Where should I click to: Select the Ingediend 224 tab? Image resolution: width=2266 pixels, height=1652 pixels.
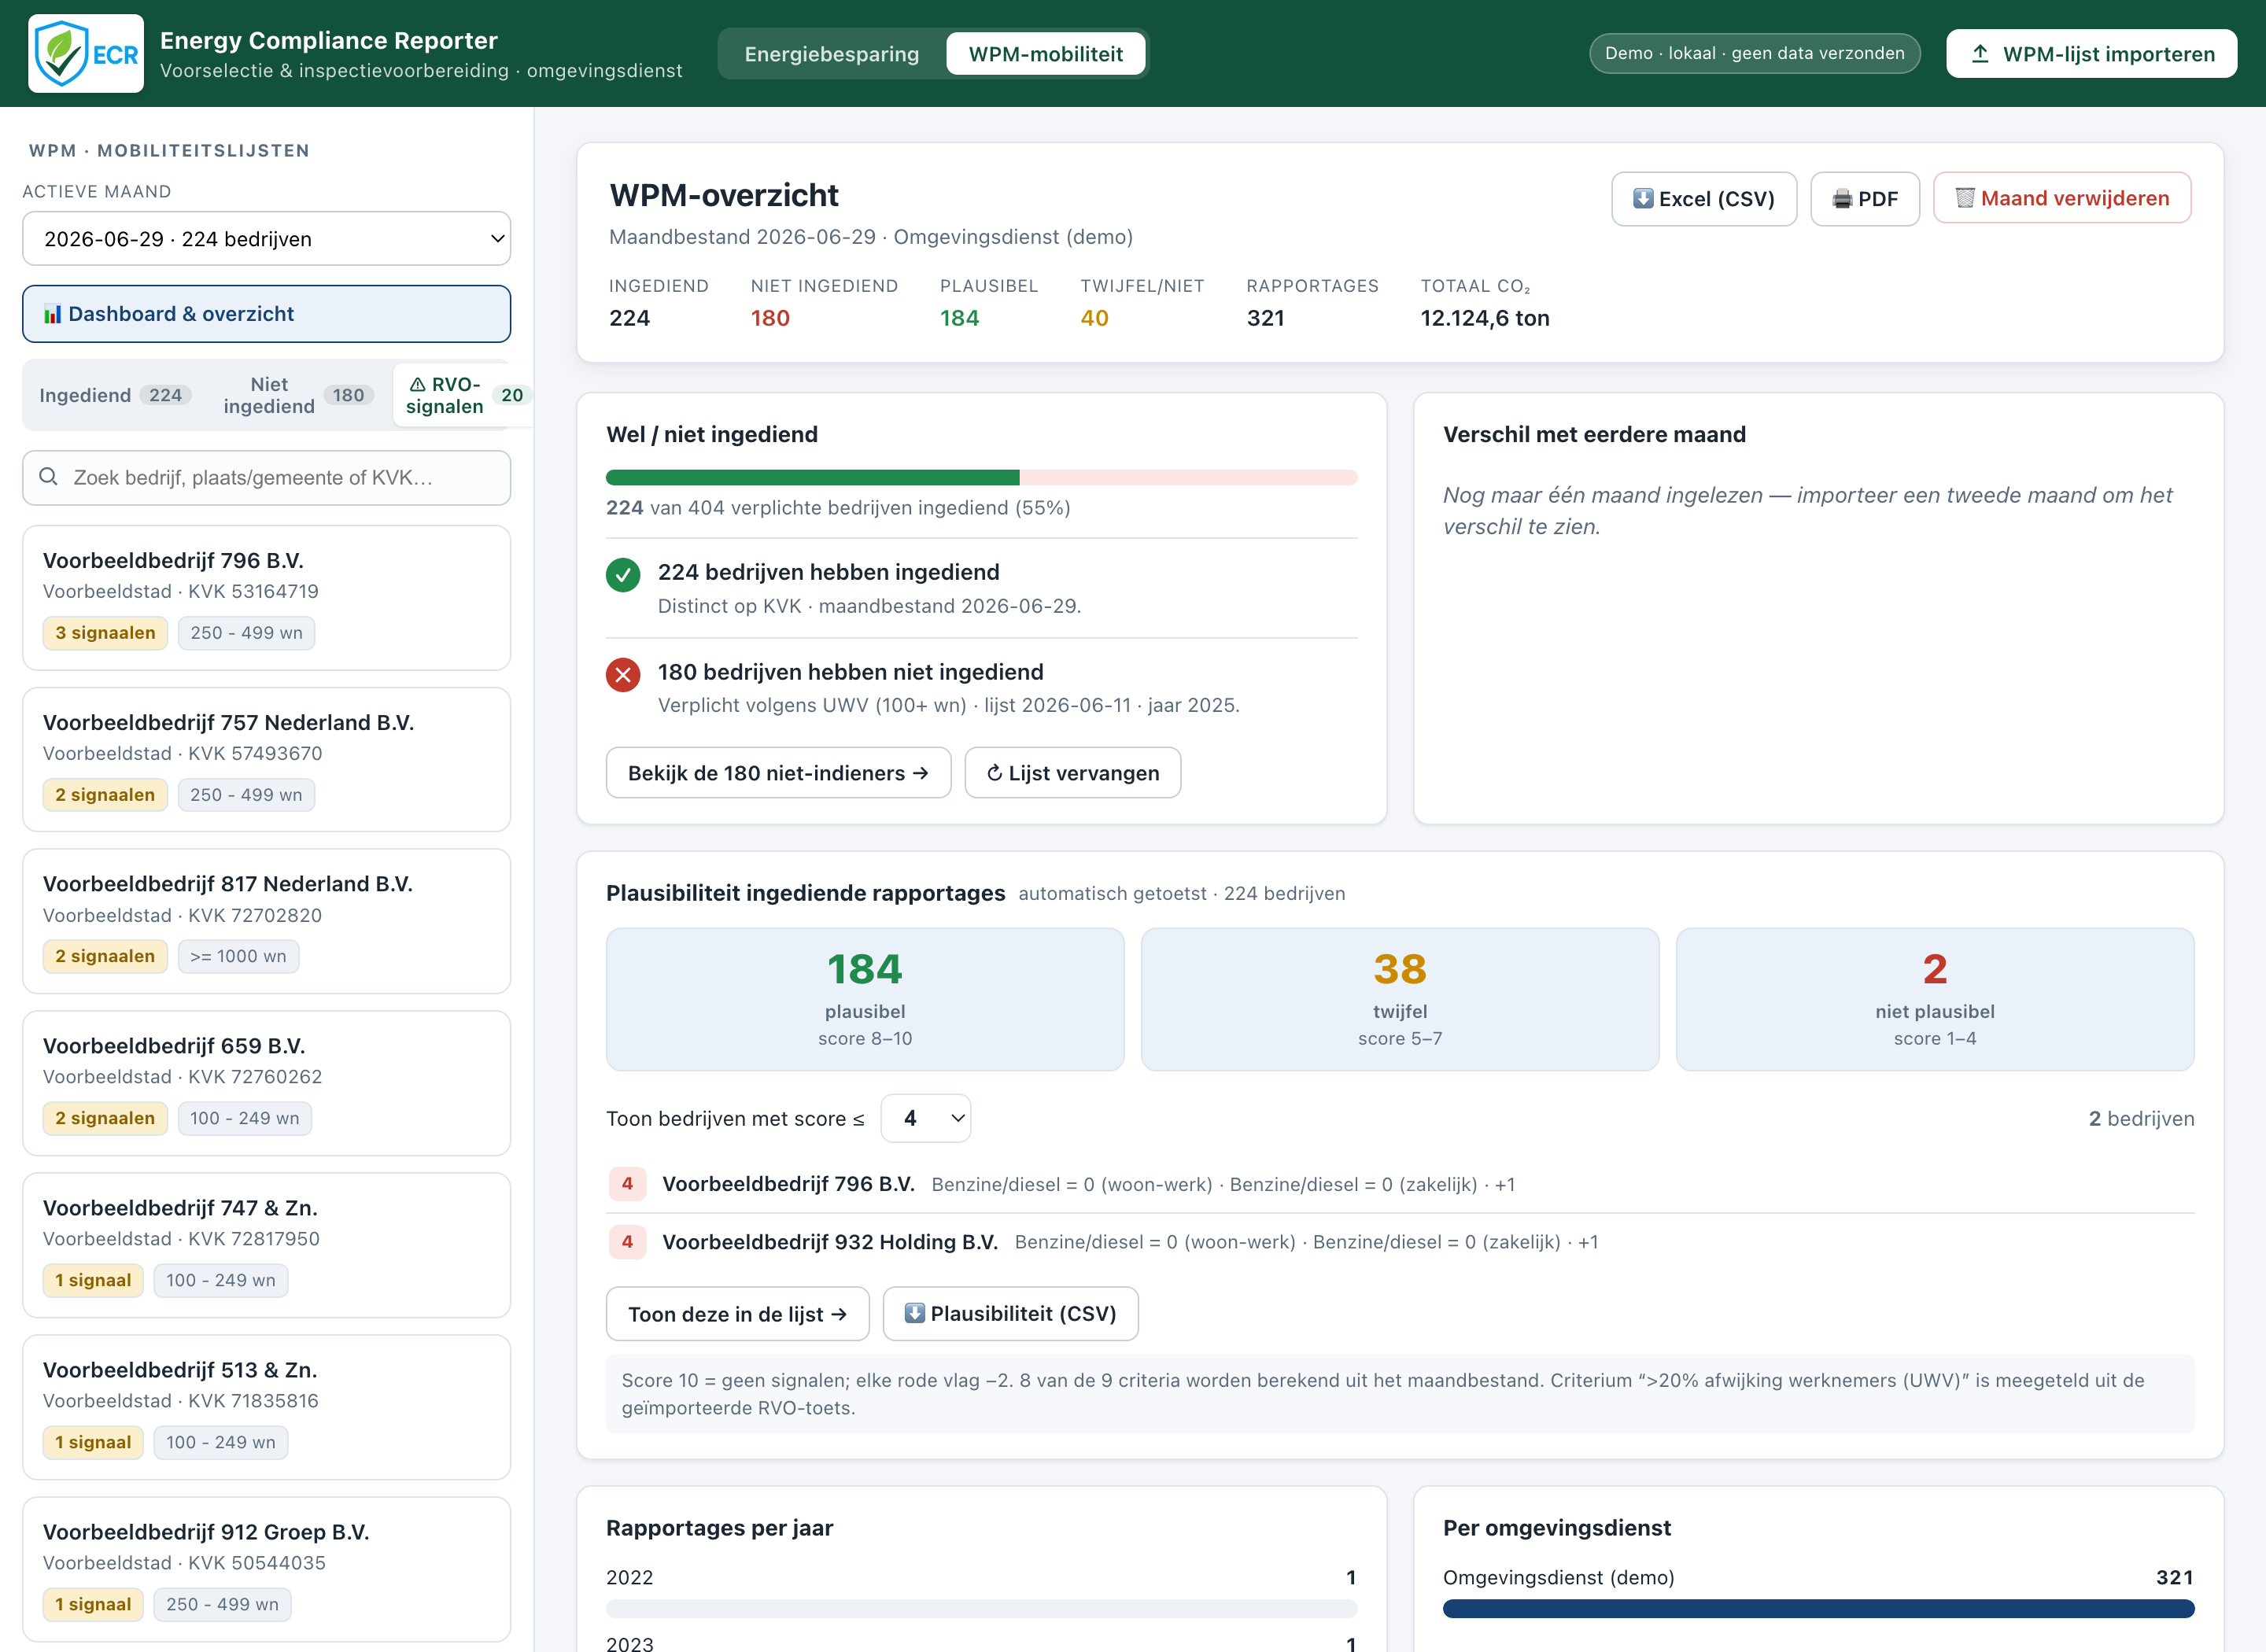point(115,395)
